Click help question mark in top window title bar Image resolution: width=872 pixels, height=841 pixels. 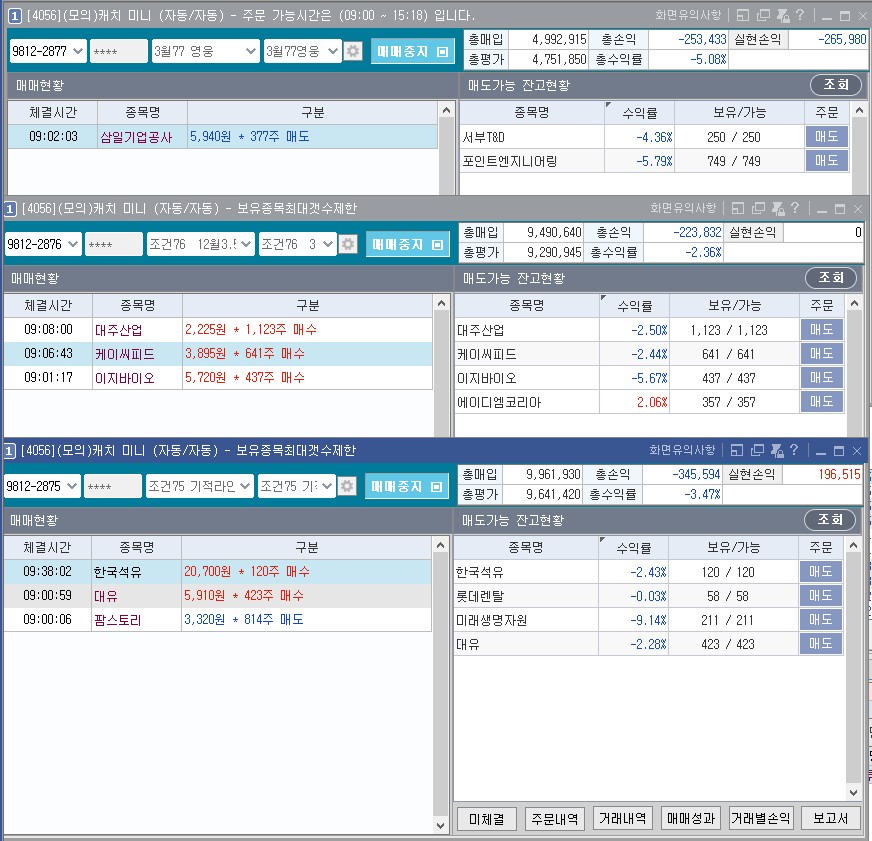(x=800, y=16)
